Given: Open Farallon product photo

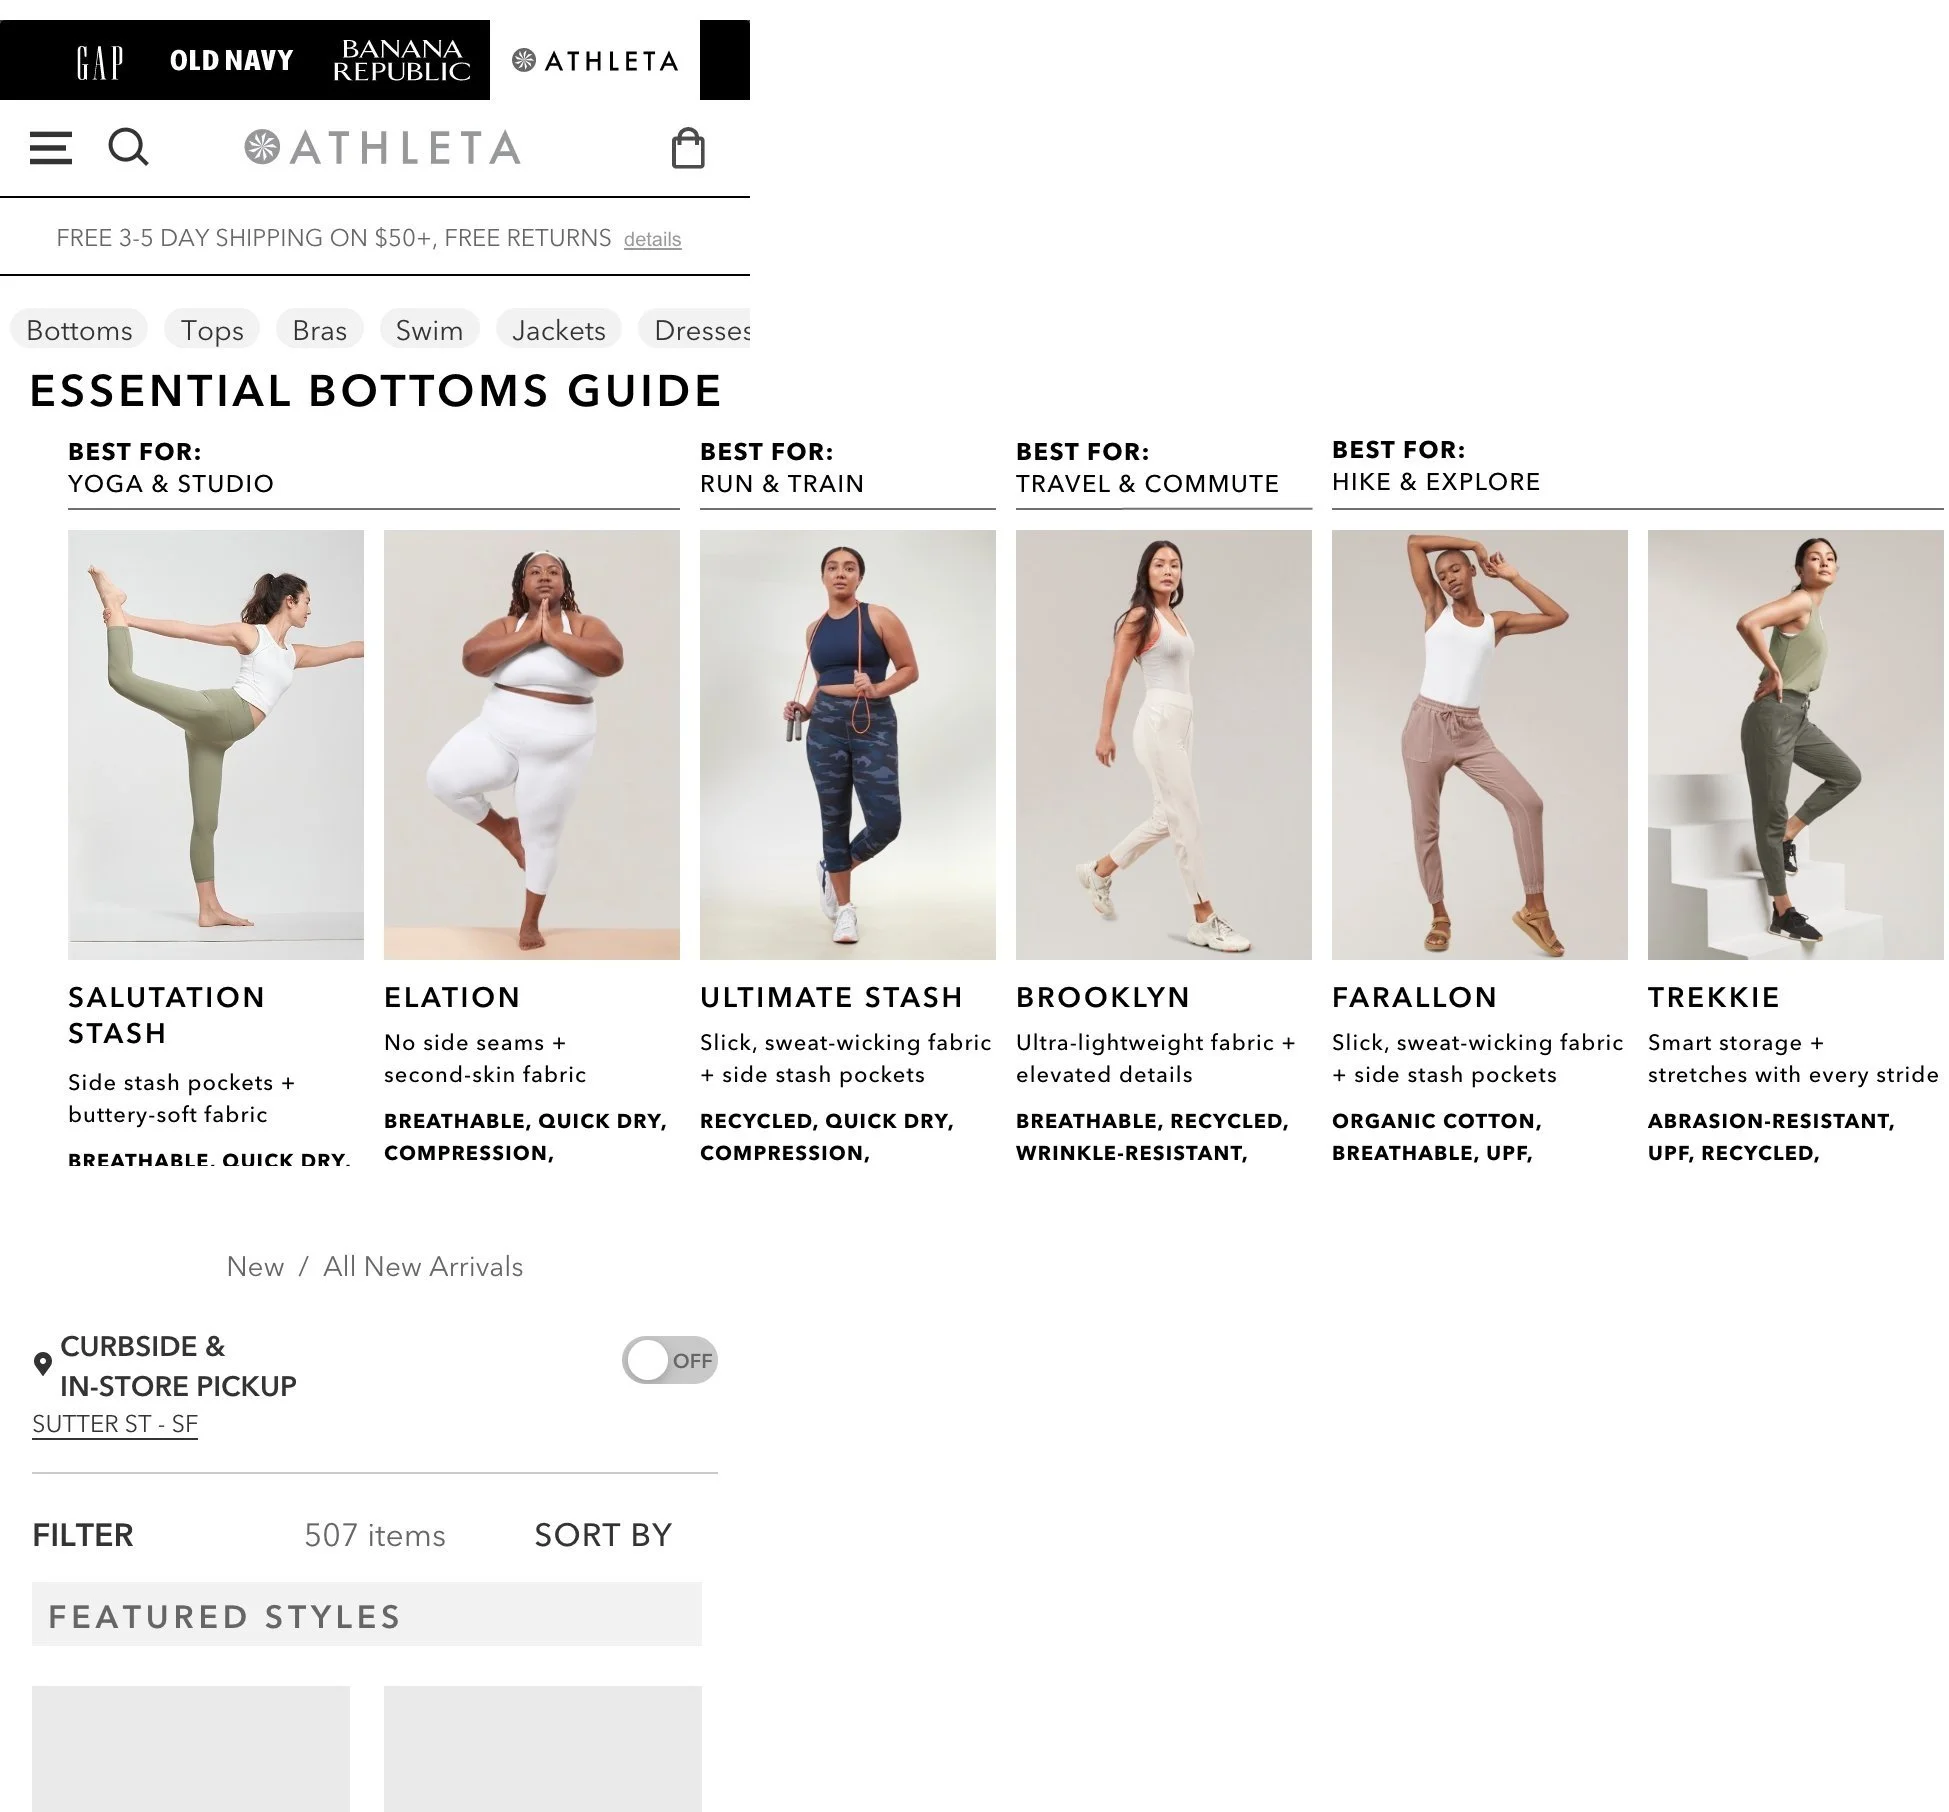Looking at the screenshot, I should 1480,745.
